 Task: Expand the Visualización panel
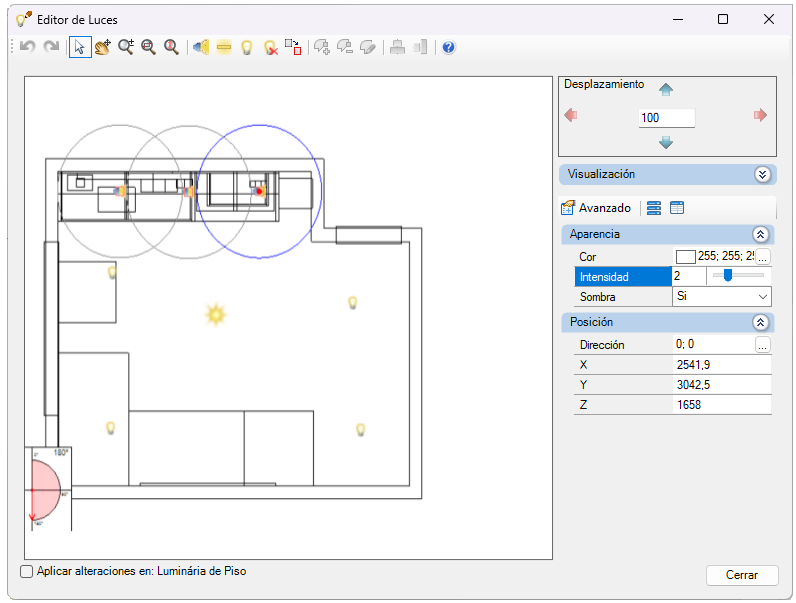click(762, 175)
